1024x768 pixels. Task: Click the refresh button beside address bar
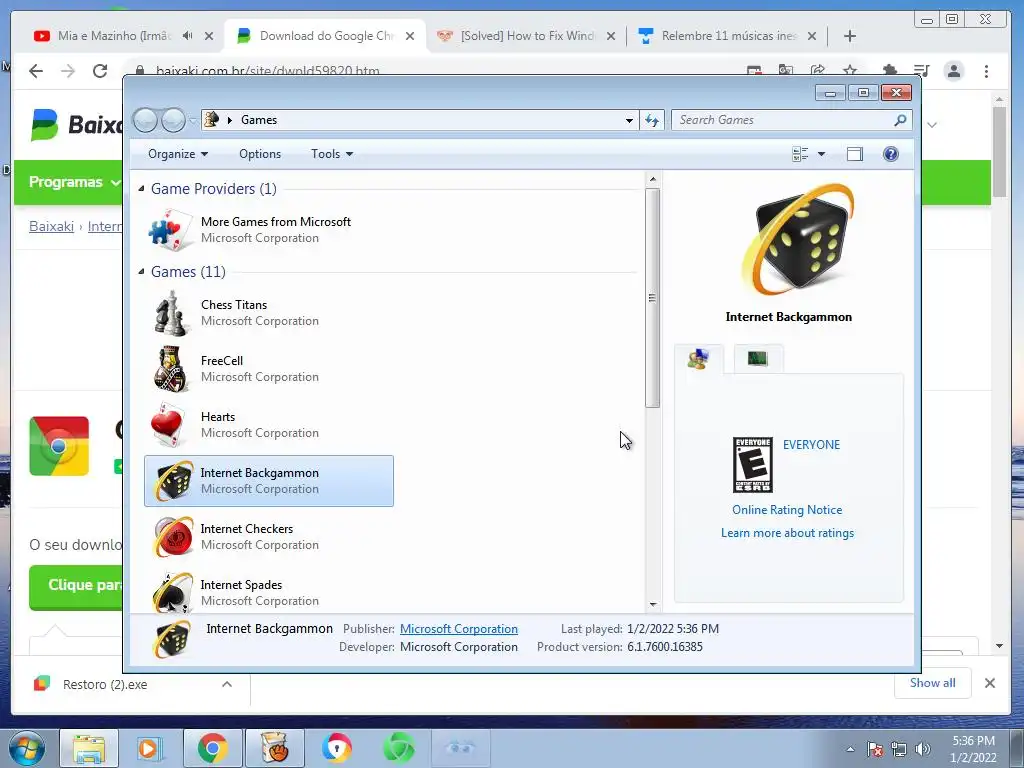click(x=652, y=120)
